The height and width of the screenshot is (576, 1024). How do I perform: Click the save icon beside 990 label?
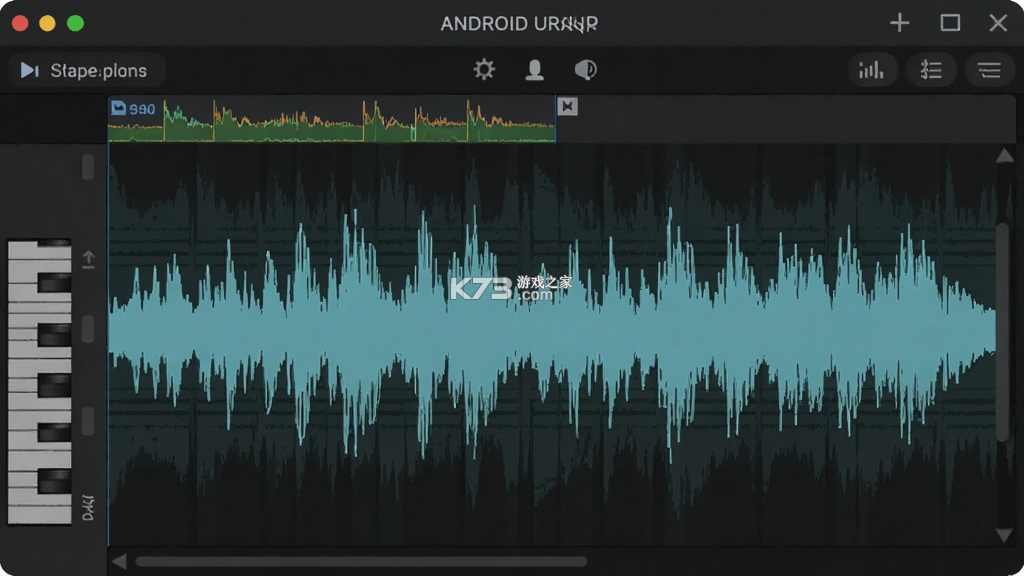click(x=118, y=107)
